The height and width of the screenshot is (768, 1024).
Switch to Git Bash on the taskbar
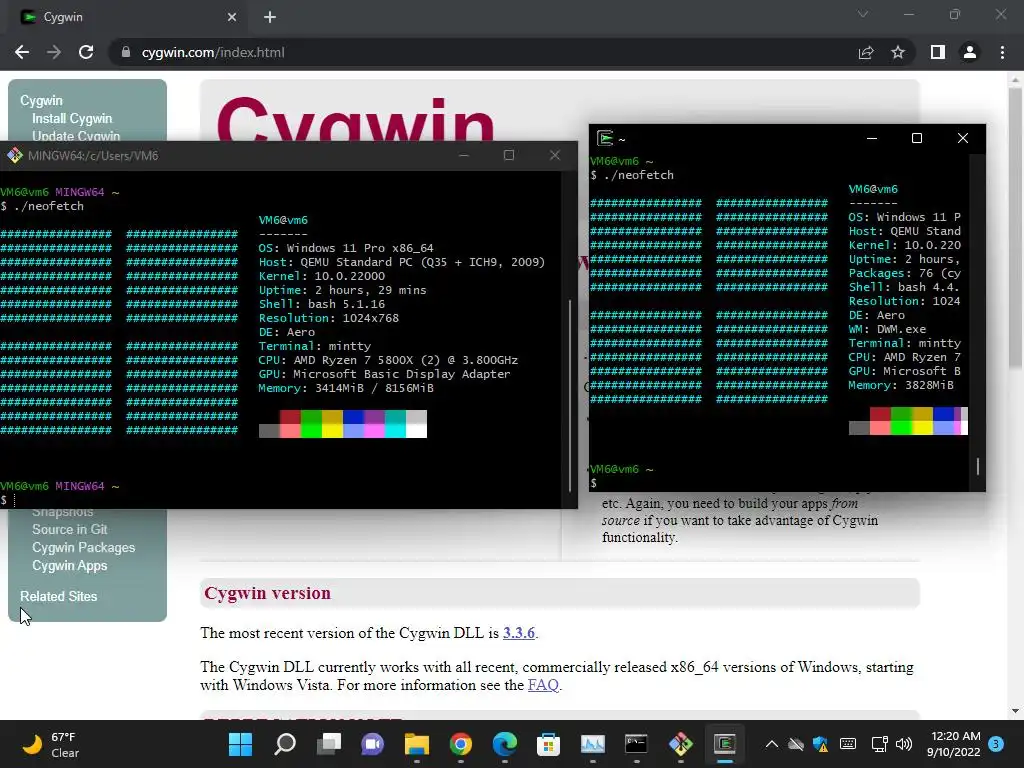[680, 744]
